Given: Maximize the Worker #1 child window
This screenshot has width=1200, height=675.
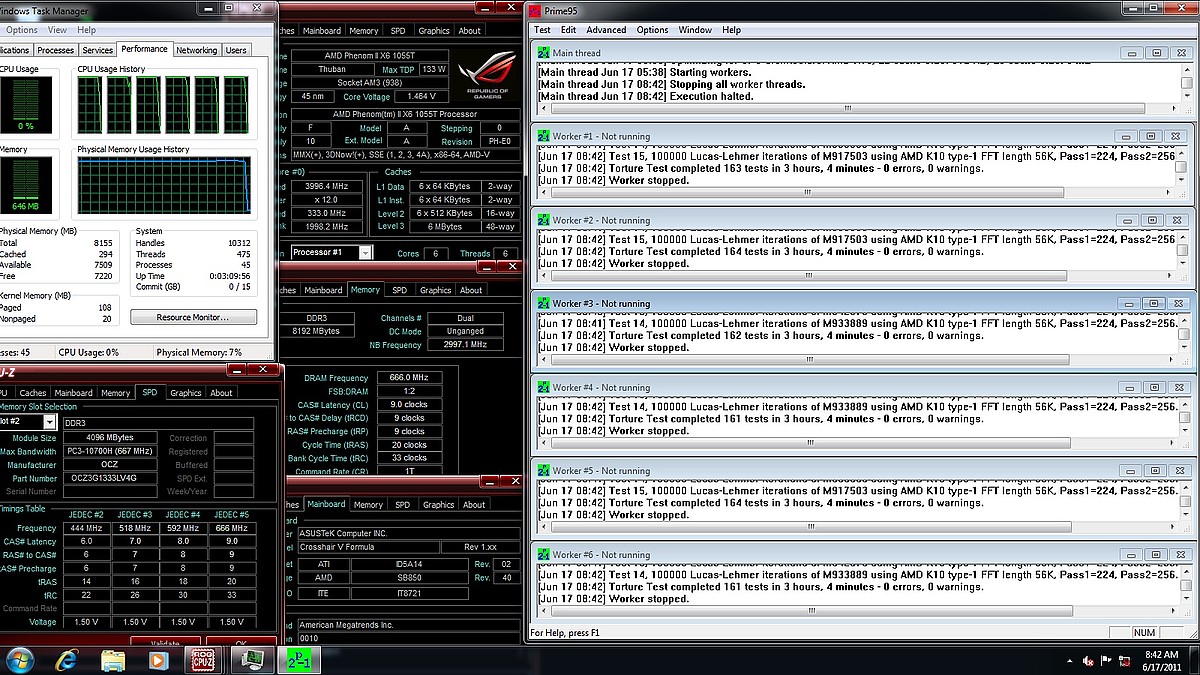Looking at the screenshot, I should click(1151, 136).
